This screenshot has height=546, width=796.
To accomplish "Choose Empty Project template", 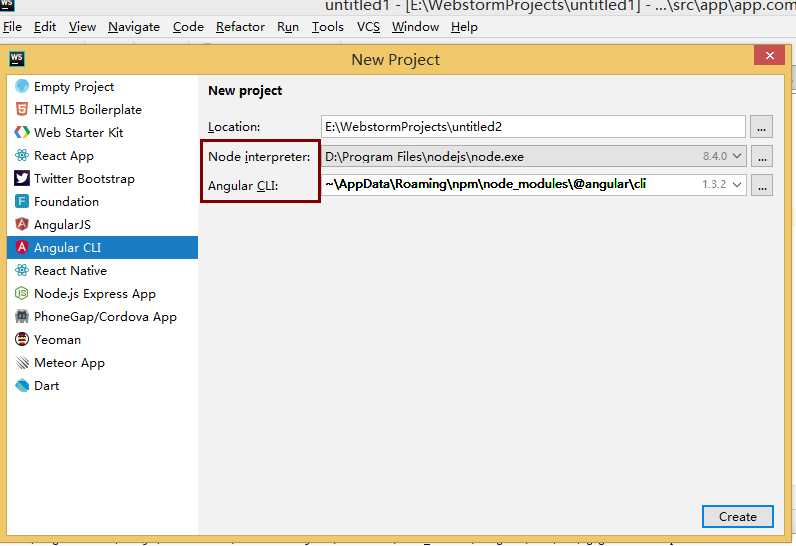I will (103, 87).
